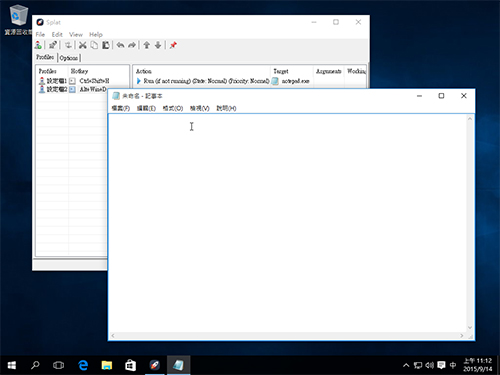Click the Paste clipboard icon in Splat toolbar
Viewport: 500px width, 375px height.
(106, 45)
